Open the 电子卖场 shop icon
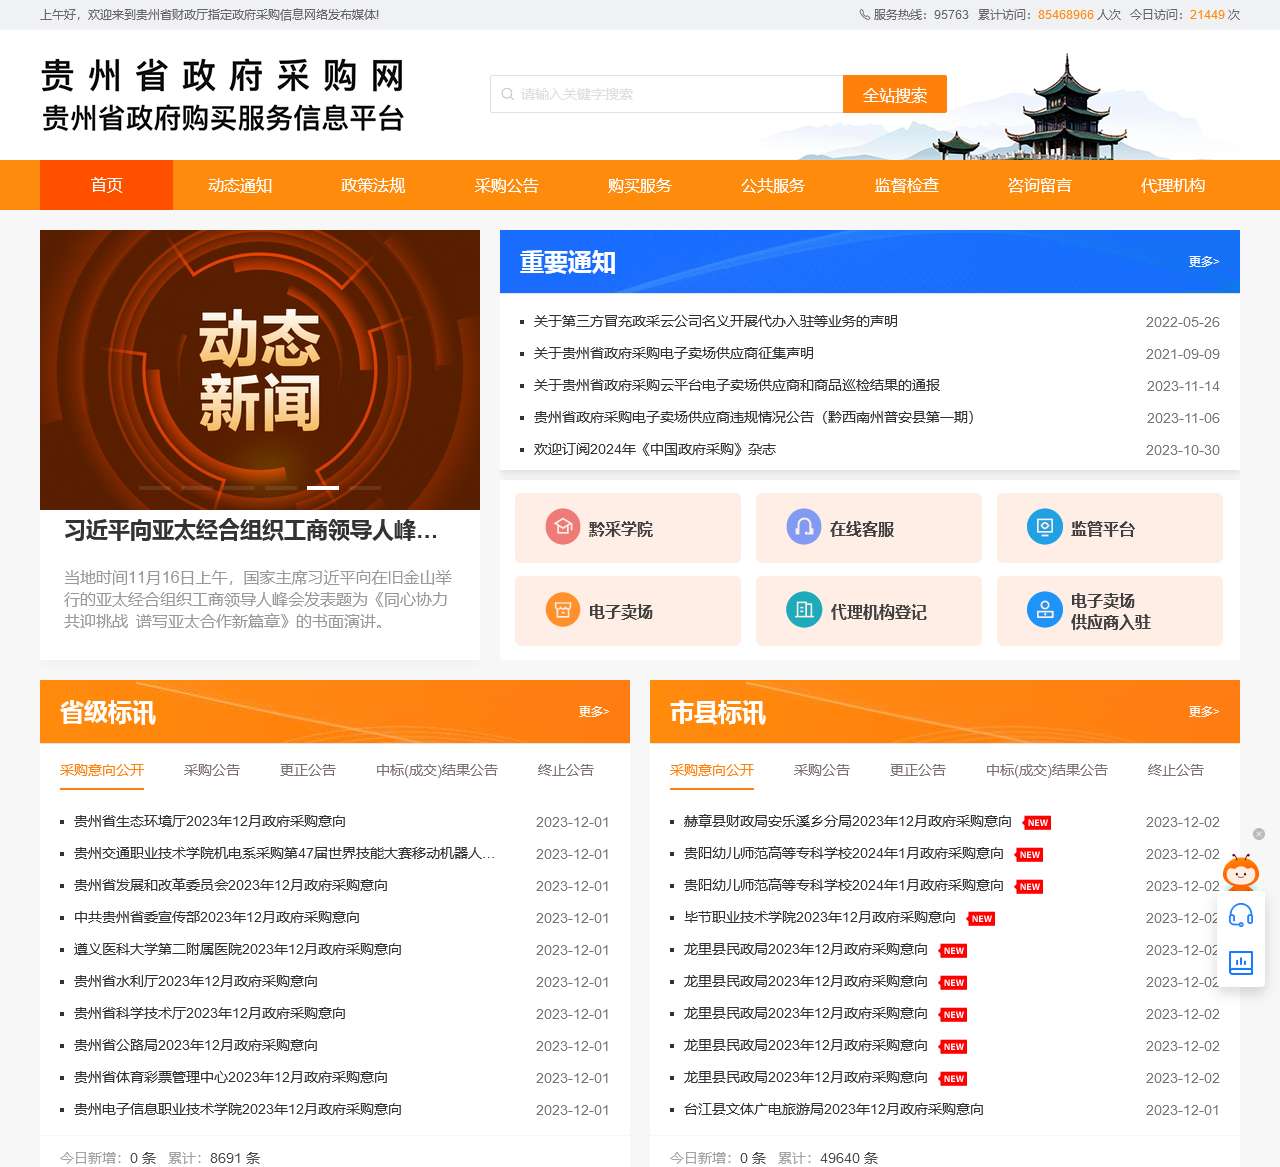The width and height of the screenshot is (1280, 1167). click(x=563, y=610)
